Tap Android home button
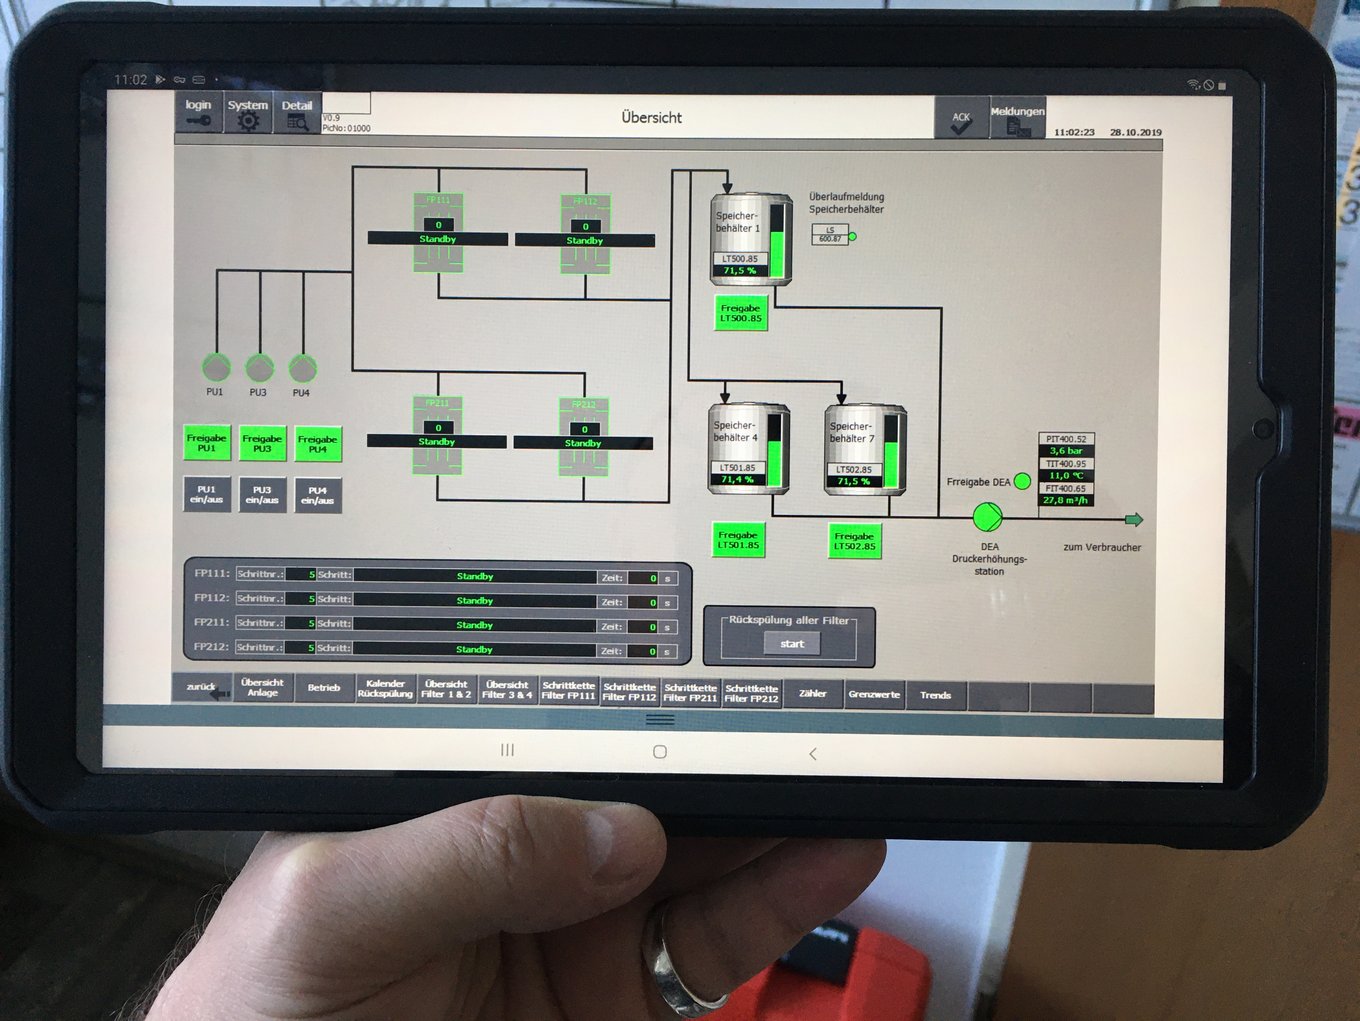 click(x=660, y=752)
